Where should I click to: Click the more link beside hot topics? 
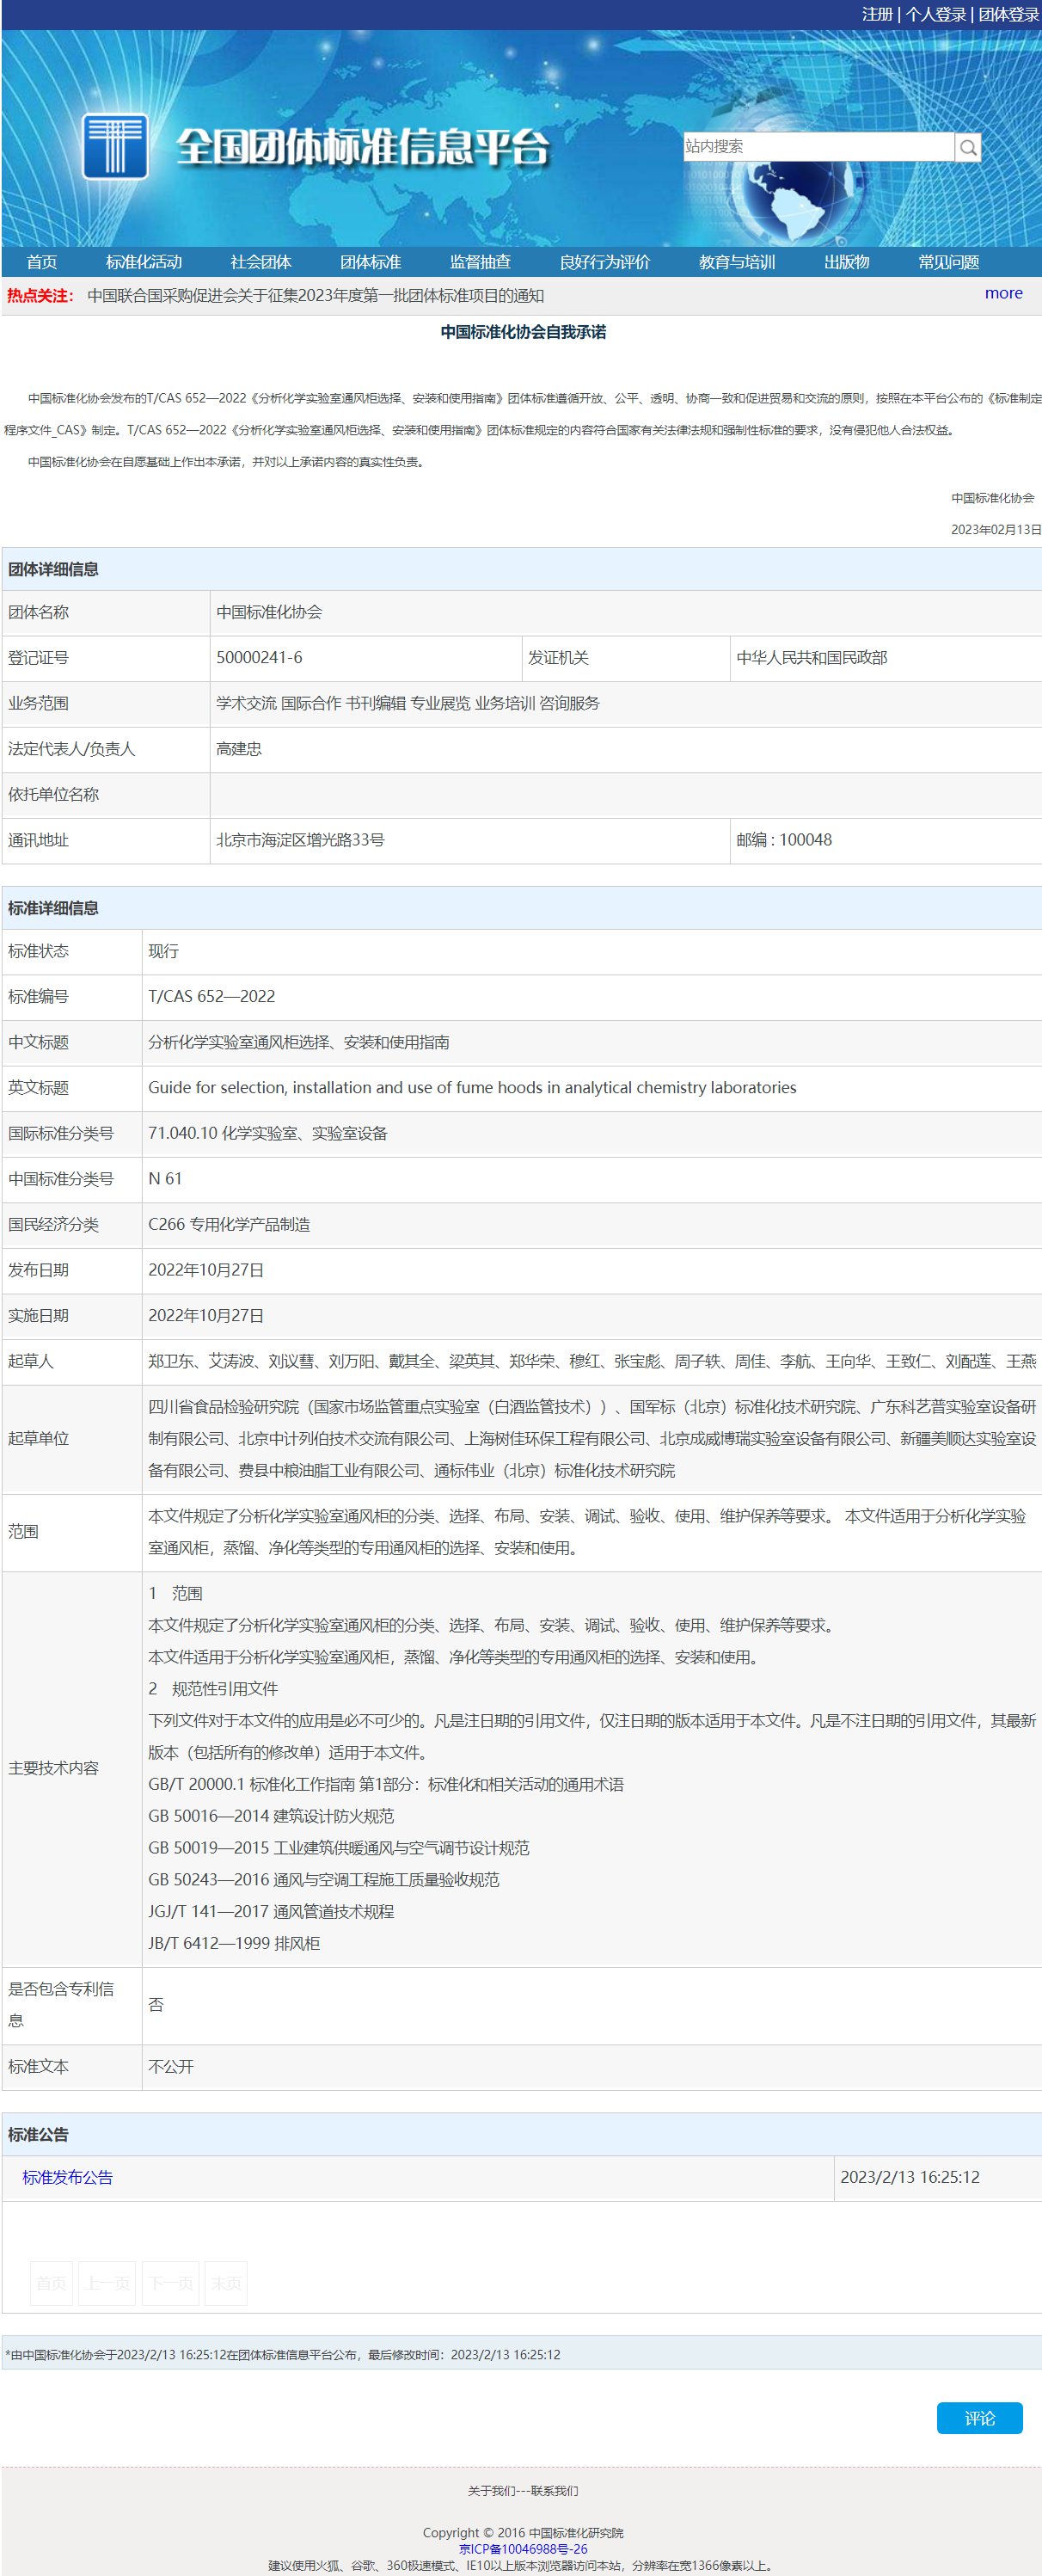[1003, 293]
